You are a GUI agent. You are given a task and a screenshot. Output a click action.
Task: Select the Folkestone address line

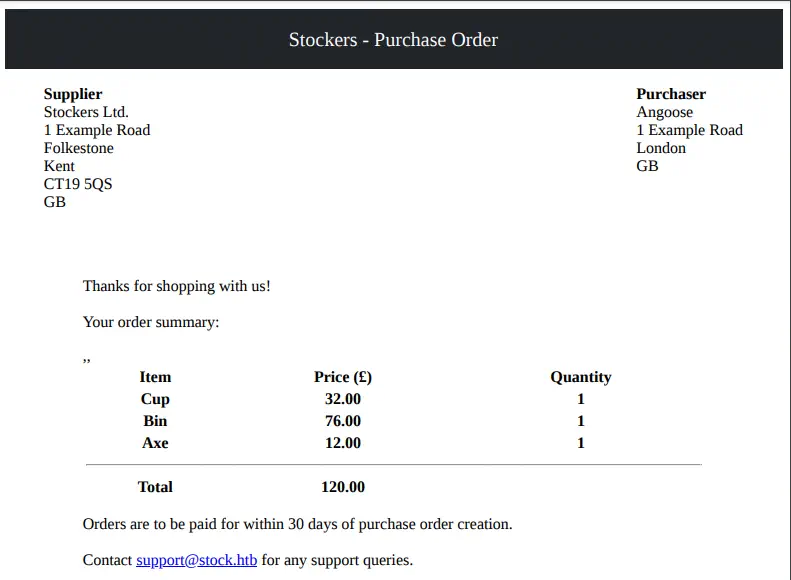point(79,148)
